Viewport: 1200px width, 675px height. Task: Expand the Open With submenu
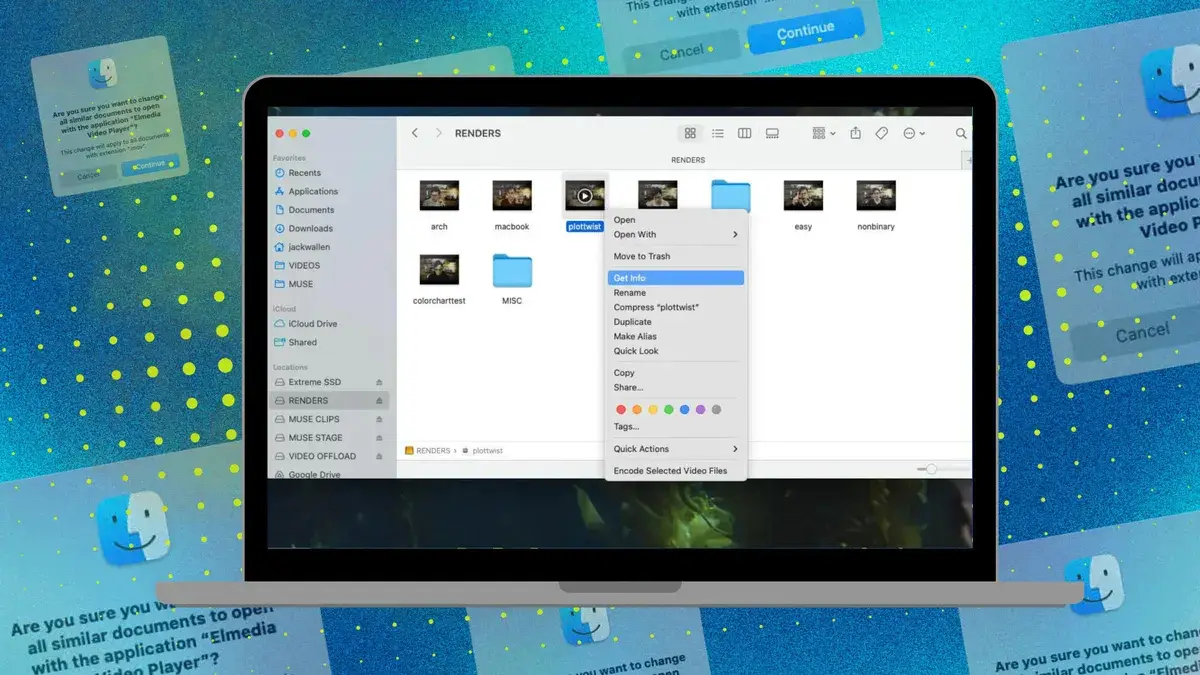coord(676,235)
